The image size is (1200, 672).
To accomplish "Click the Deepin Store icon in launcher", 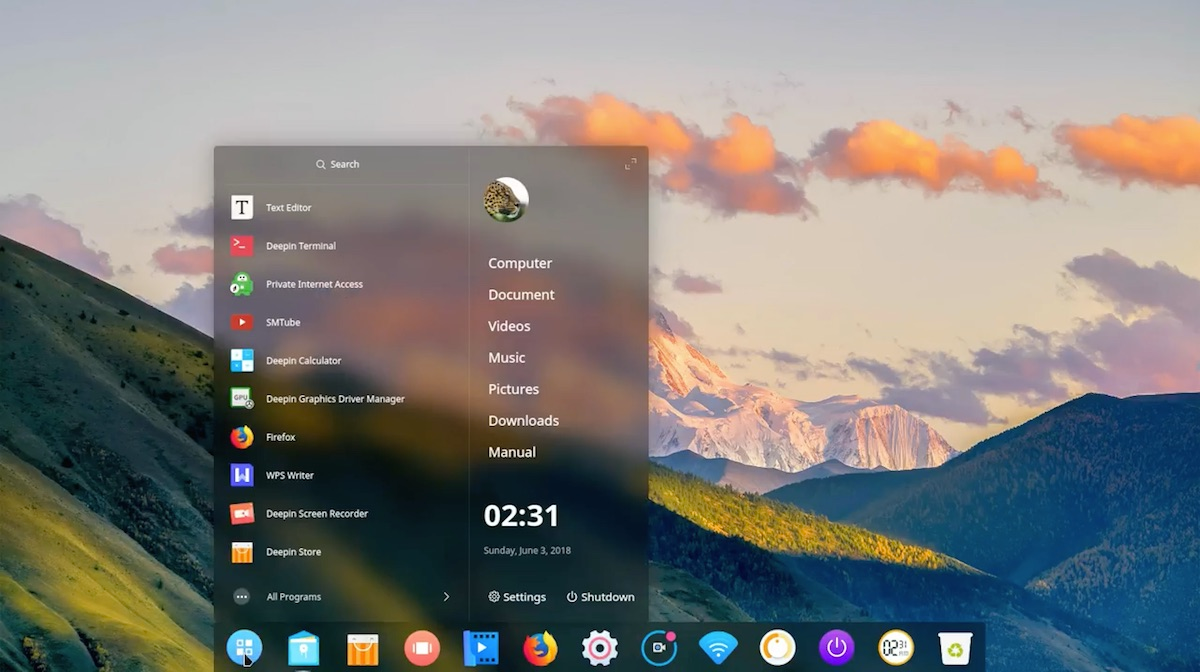I will (242, 551).
